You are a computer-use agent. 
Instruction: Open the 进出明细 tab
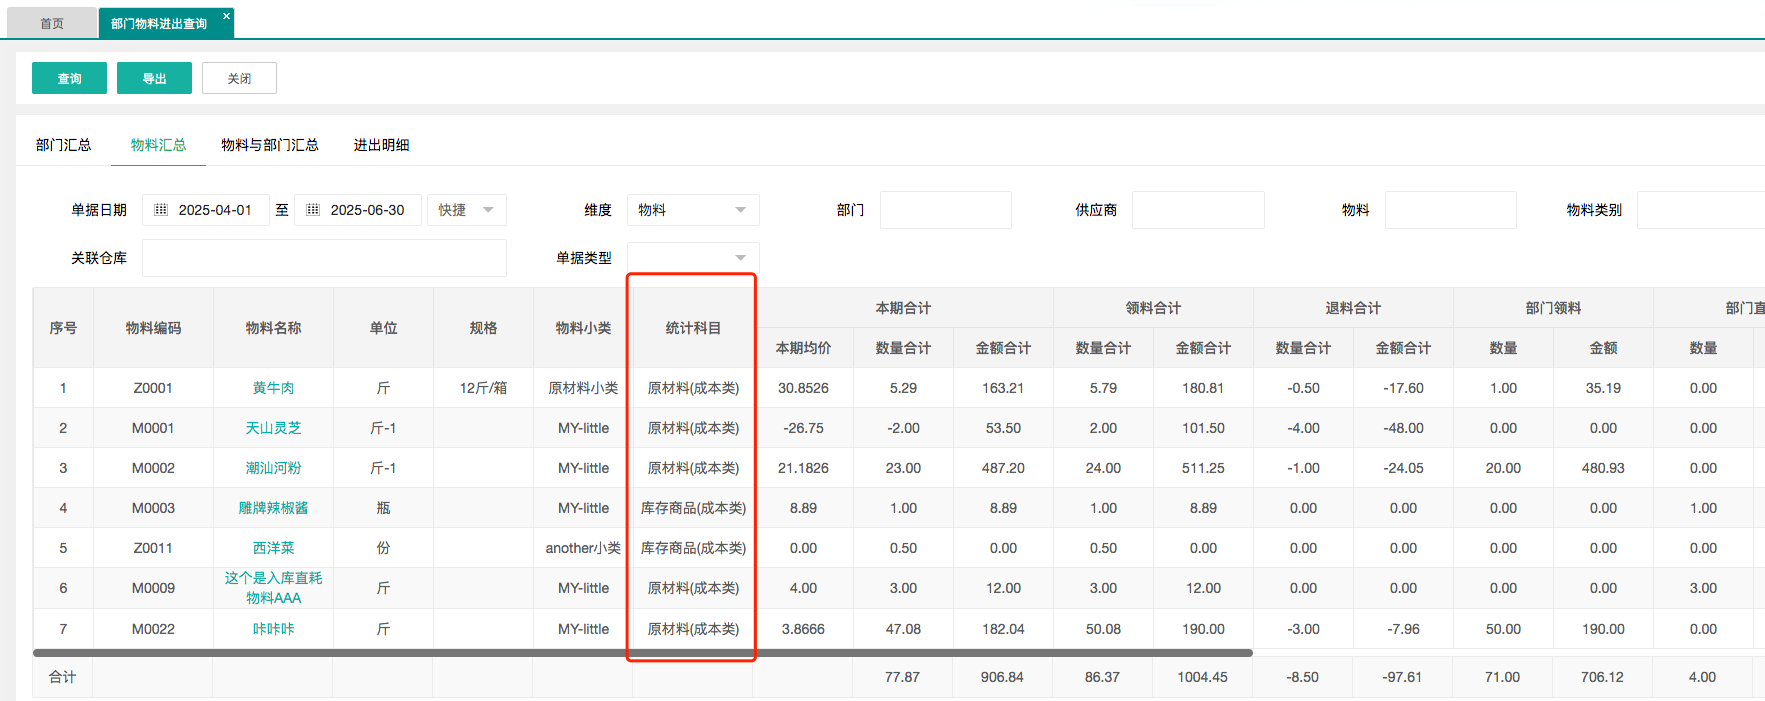pos(381,145)
